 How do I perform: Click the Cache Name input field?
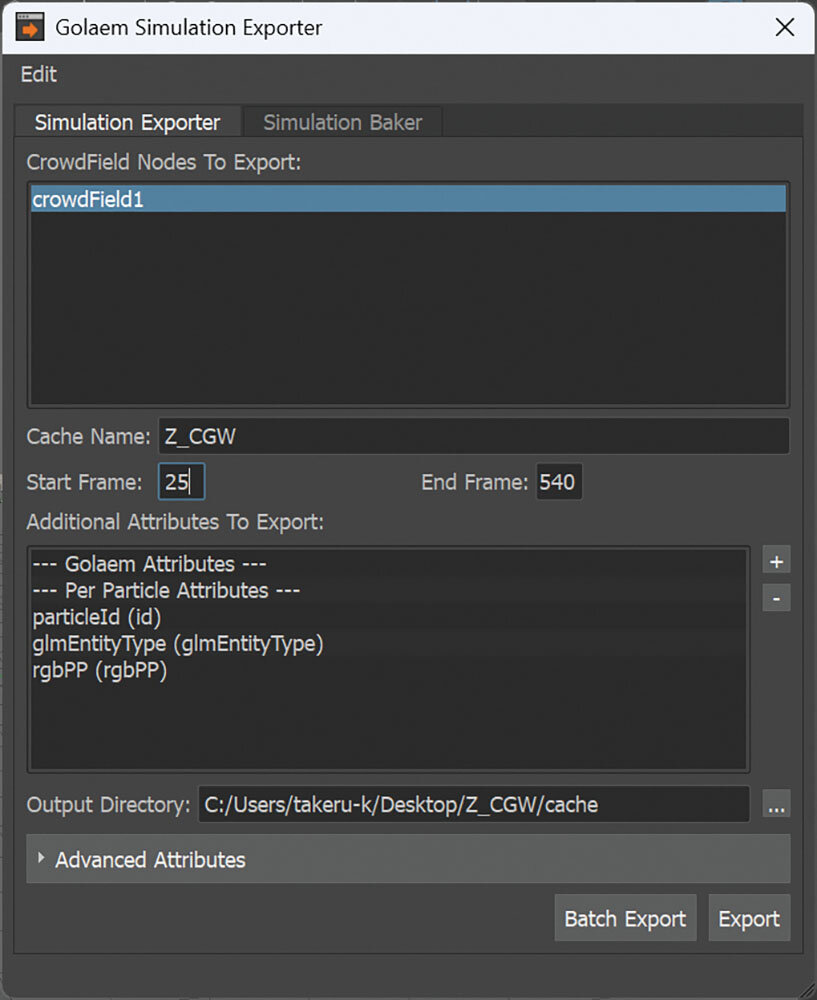[473, 436]
